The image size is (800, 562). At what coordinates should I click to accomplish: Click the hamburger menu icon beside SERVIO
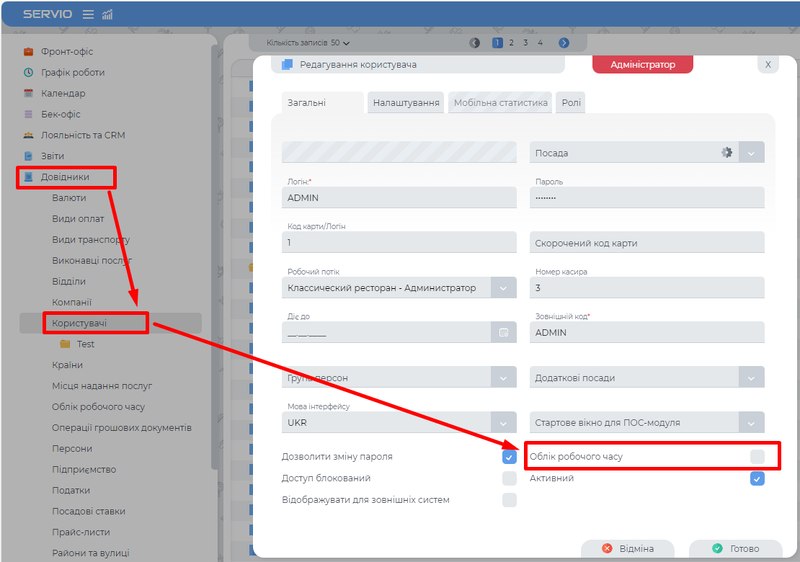[x=88, y=14]
